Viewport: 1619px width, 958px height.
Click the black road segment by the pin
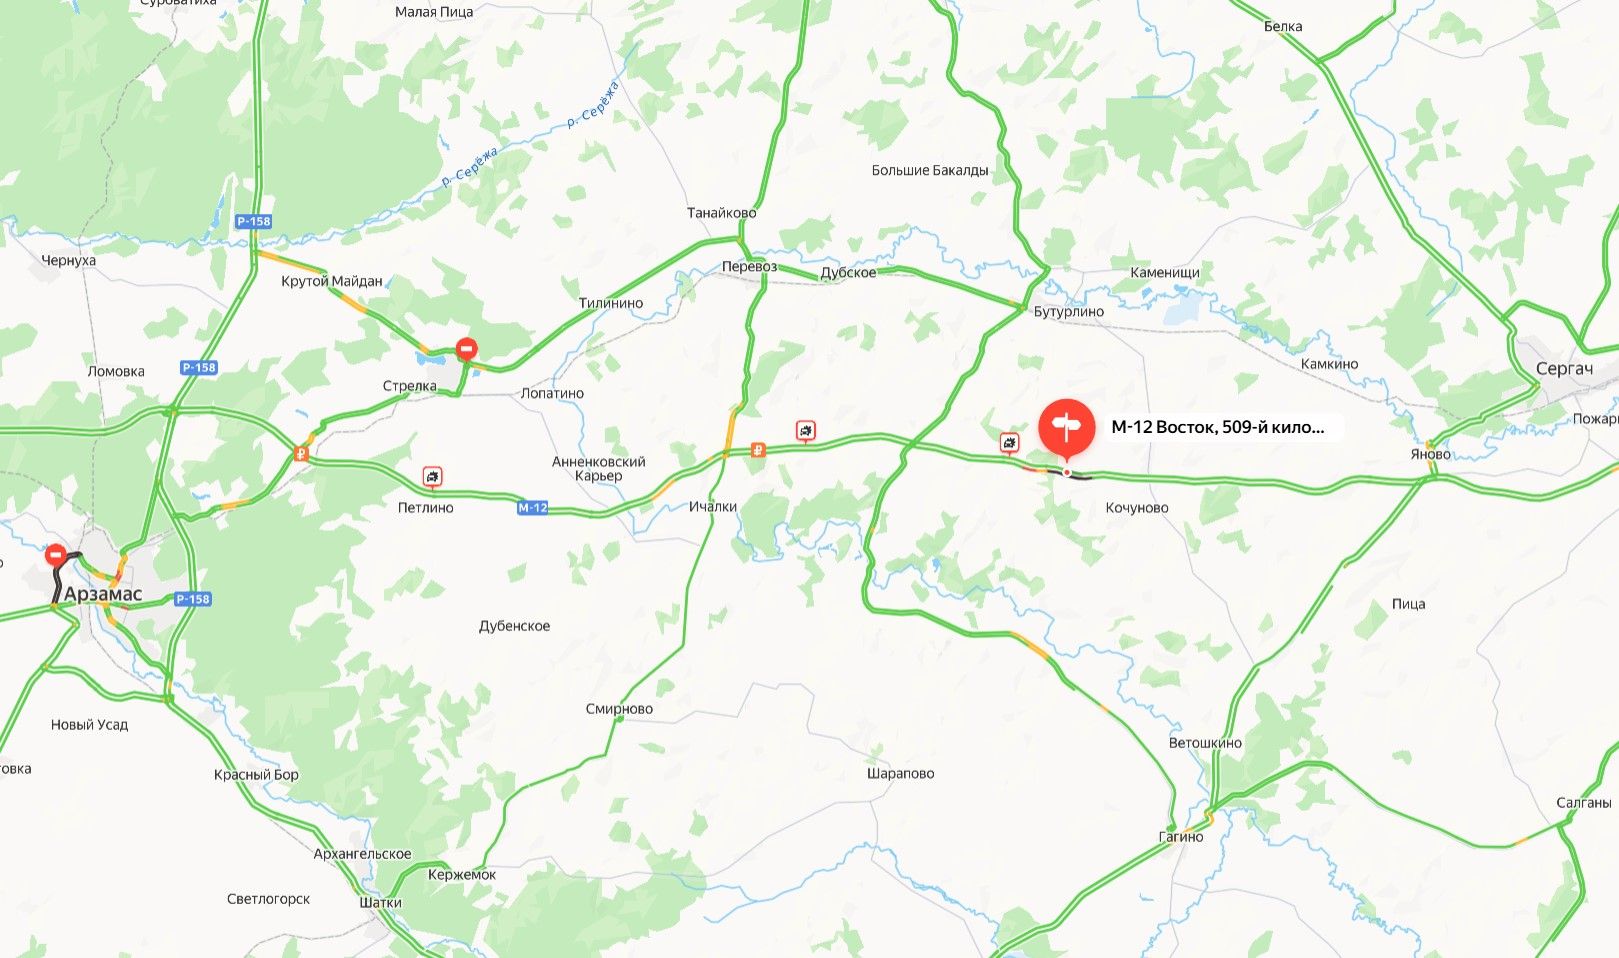tap(1078, 478)
